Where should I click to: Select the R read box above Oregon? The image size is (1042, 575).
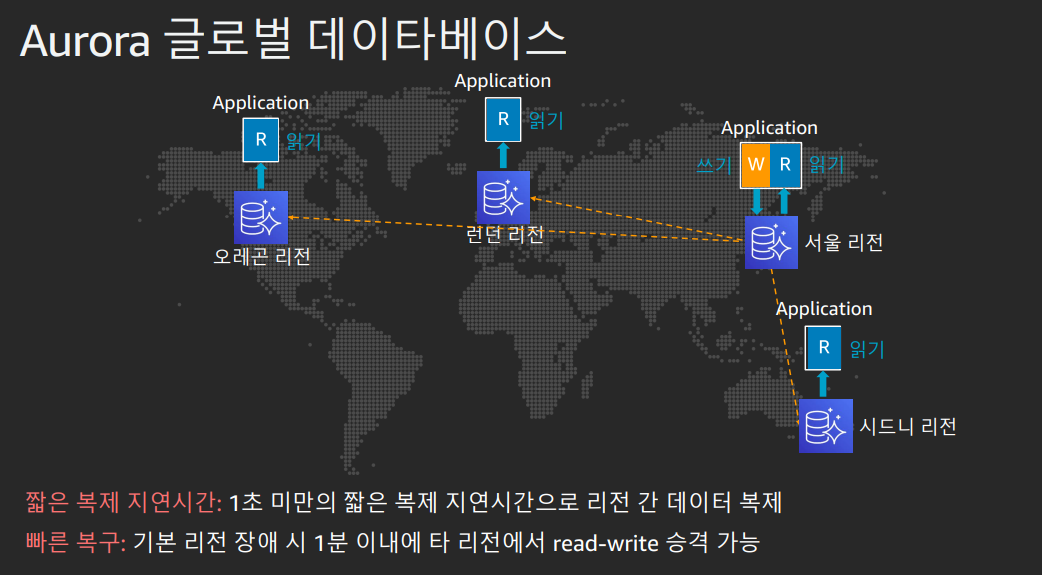click(260, 140)
